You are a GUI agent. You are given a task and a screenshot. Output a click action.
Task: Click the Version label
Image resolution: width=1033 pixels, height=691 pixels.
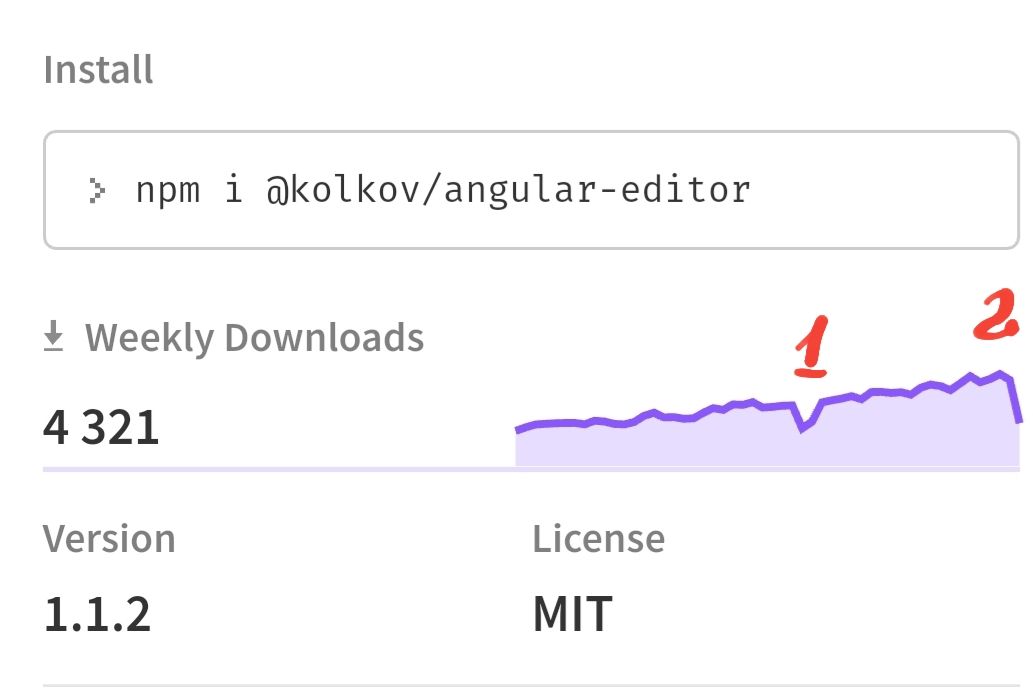pyautogui.click(x=109, y=539)
